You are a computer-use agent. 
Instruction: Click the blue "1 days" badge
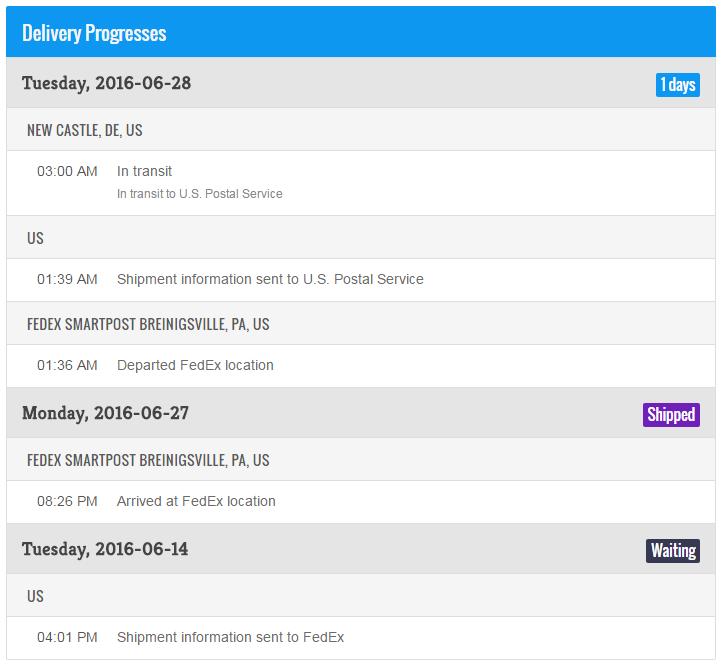point(677,84)
